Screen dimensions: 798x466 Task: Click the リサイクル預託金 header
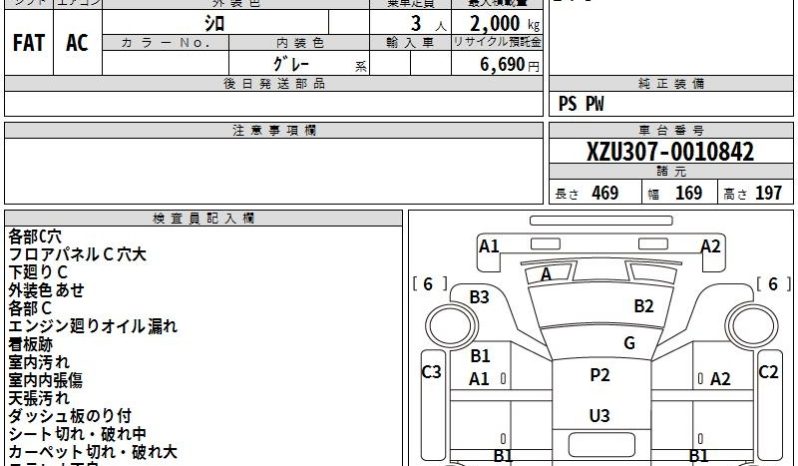tap(497, 42)
